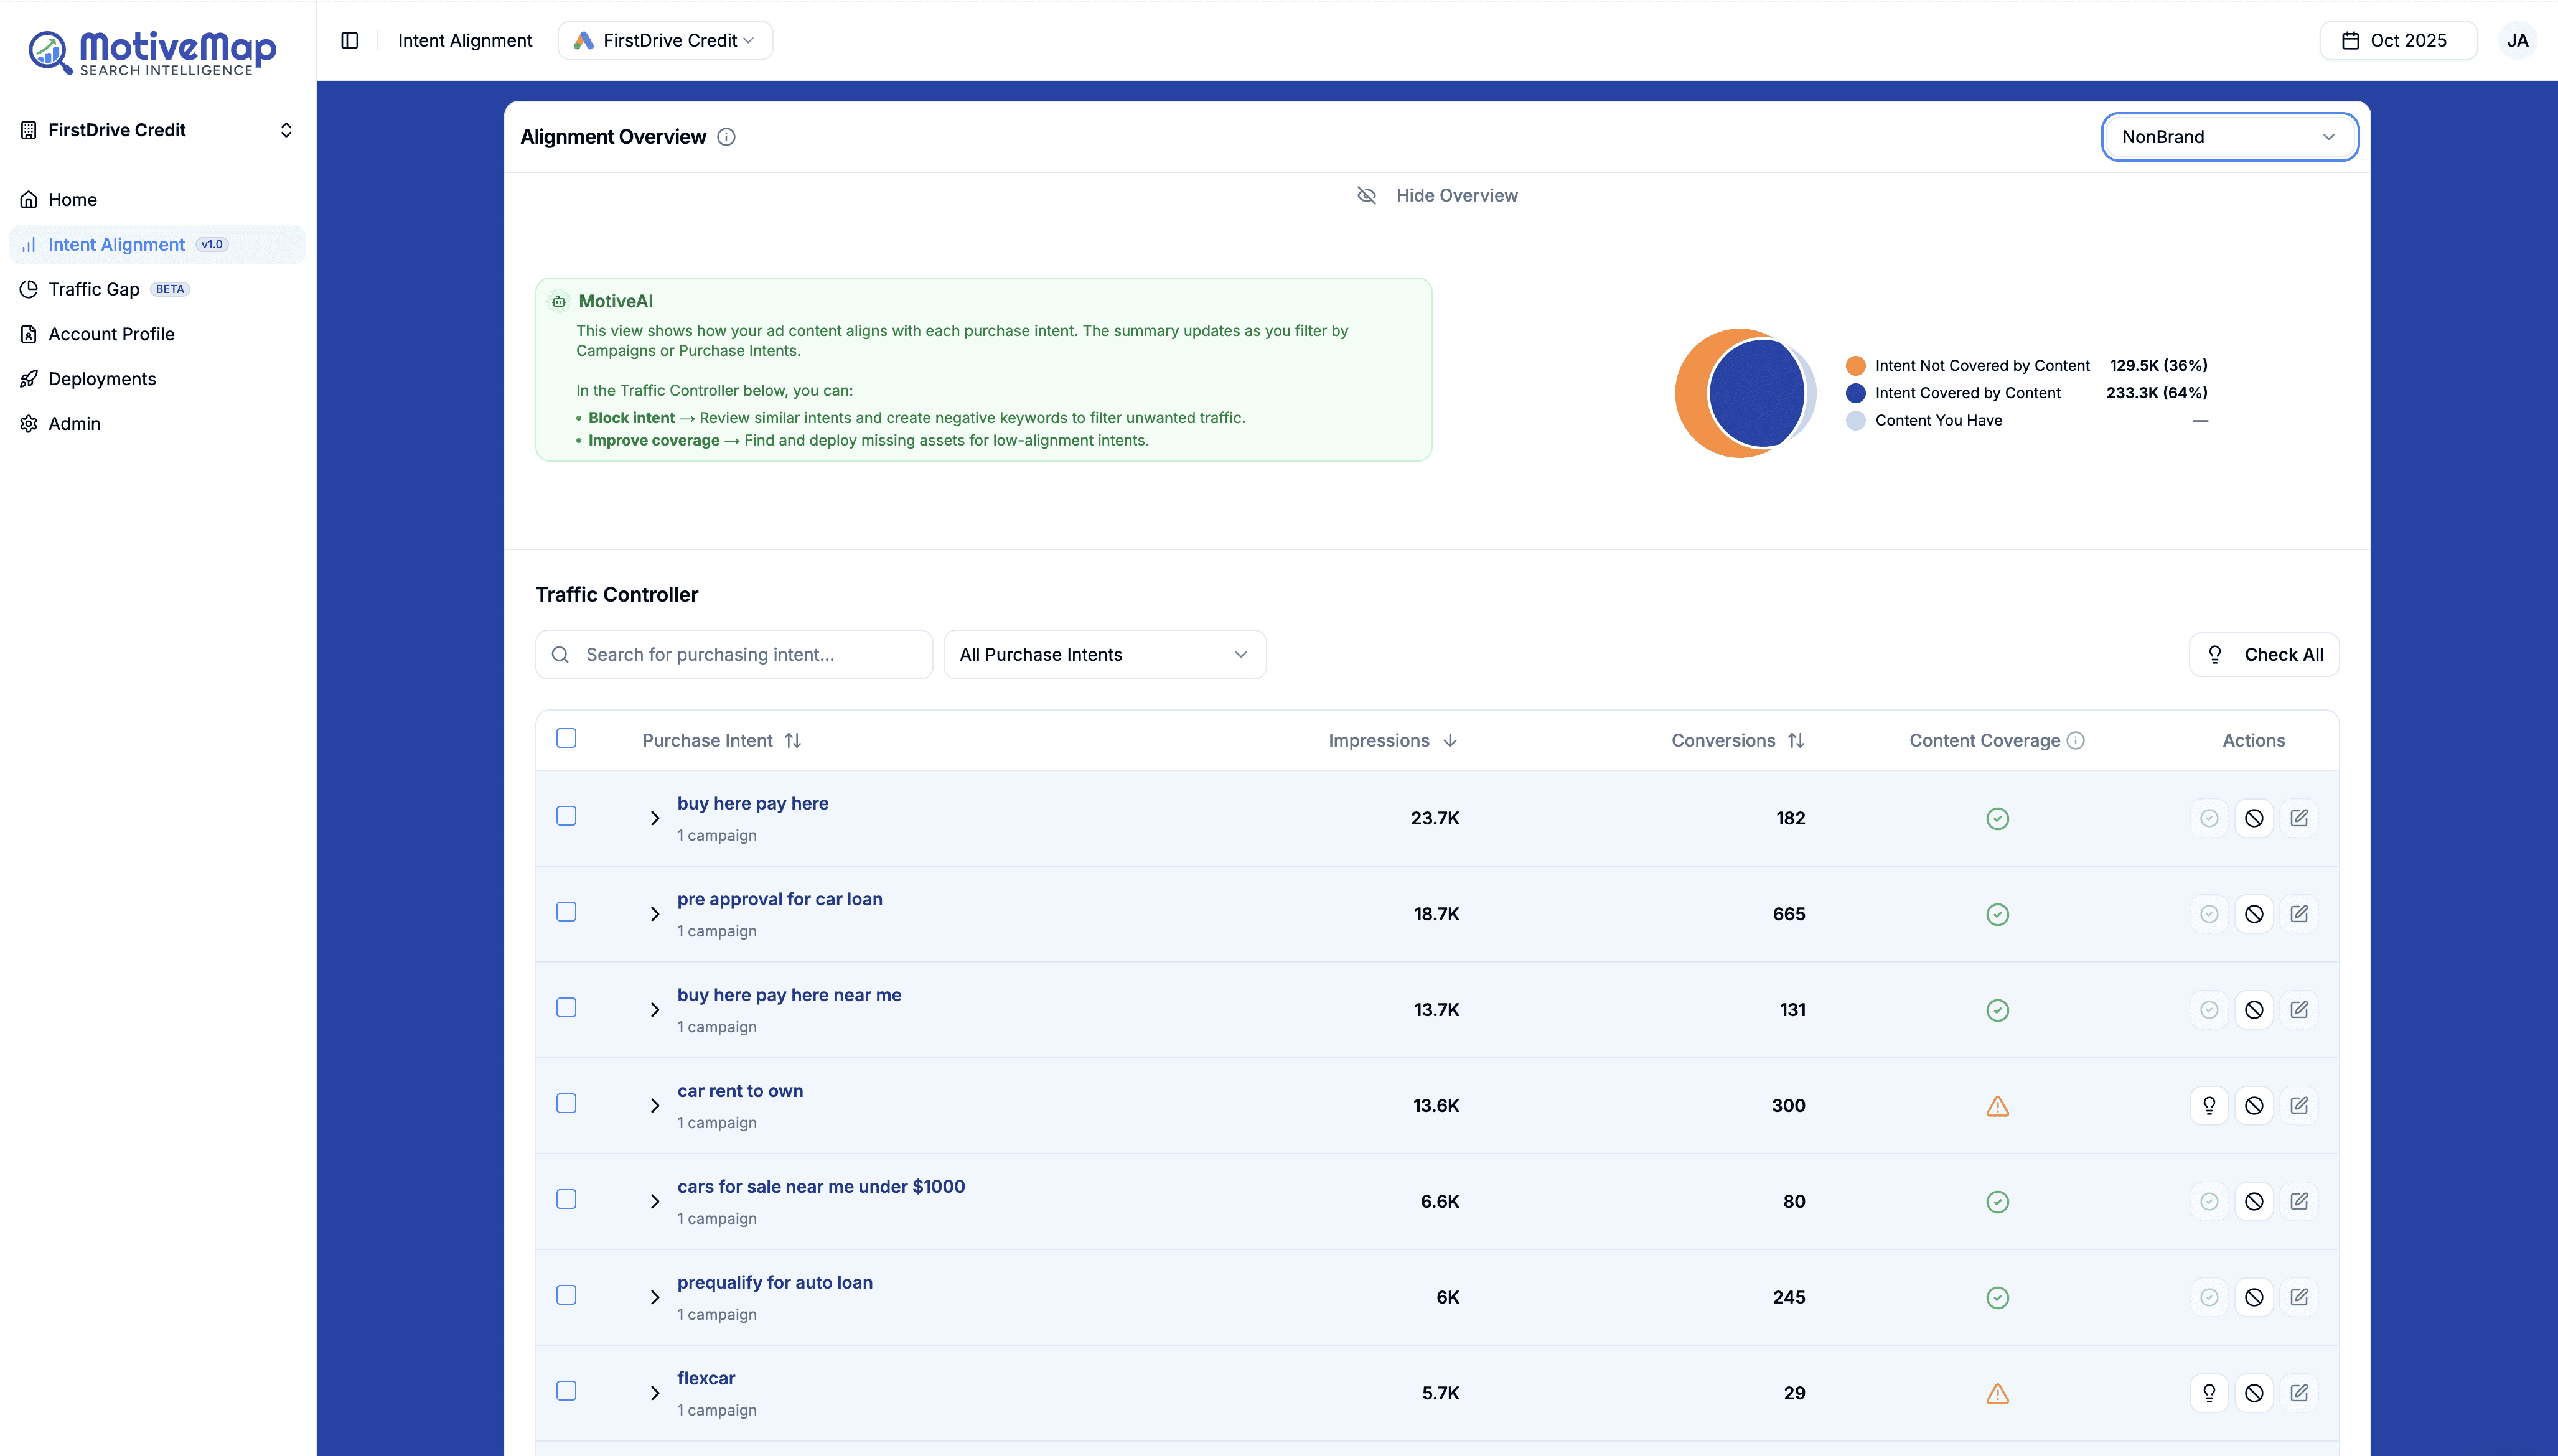2558x1456 pixels.
Task: Click Content Coverage info icon
Action: coord(2076,741)
